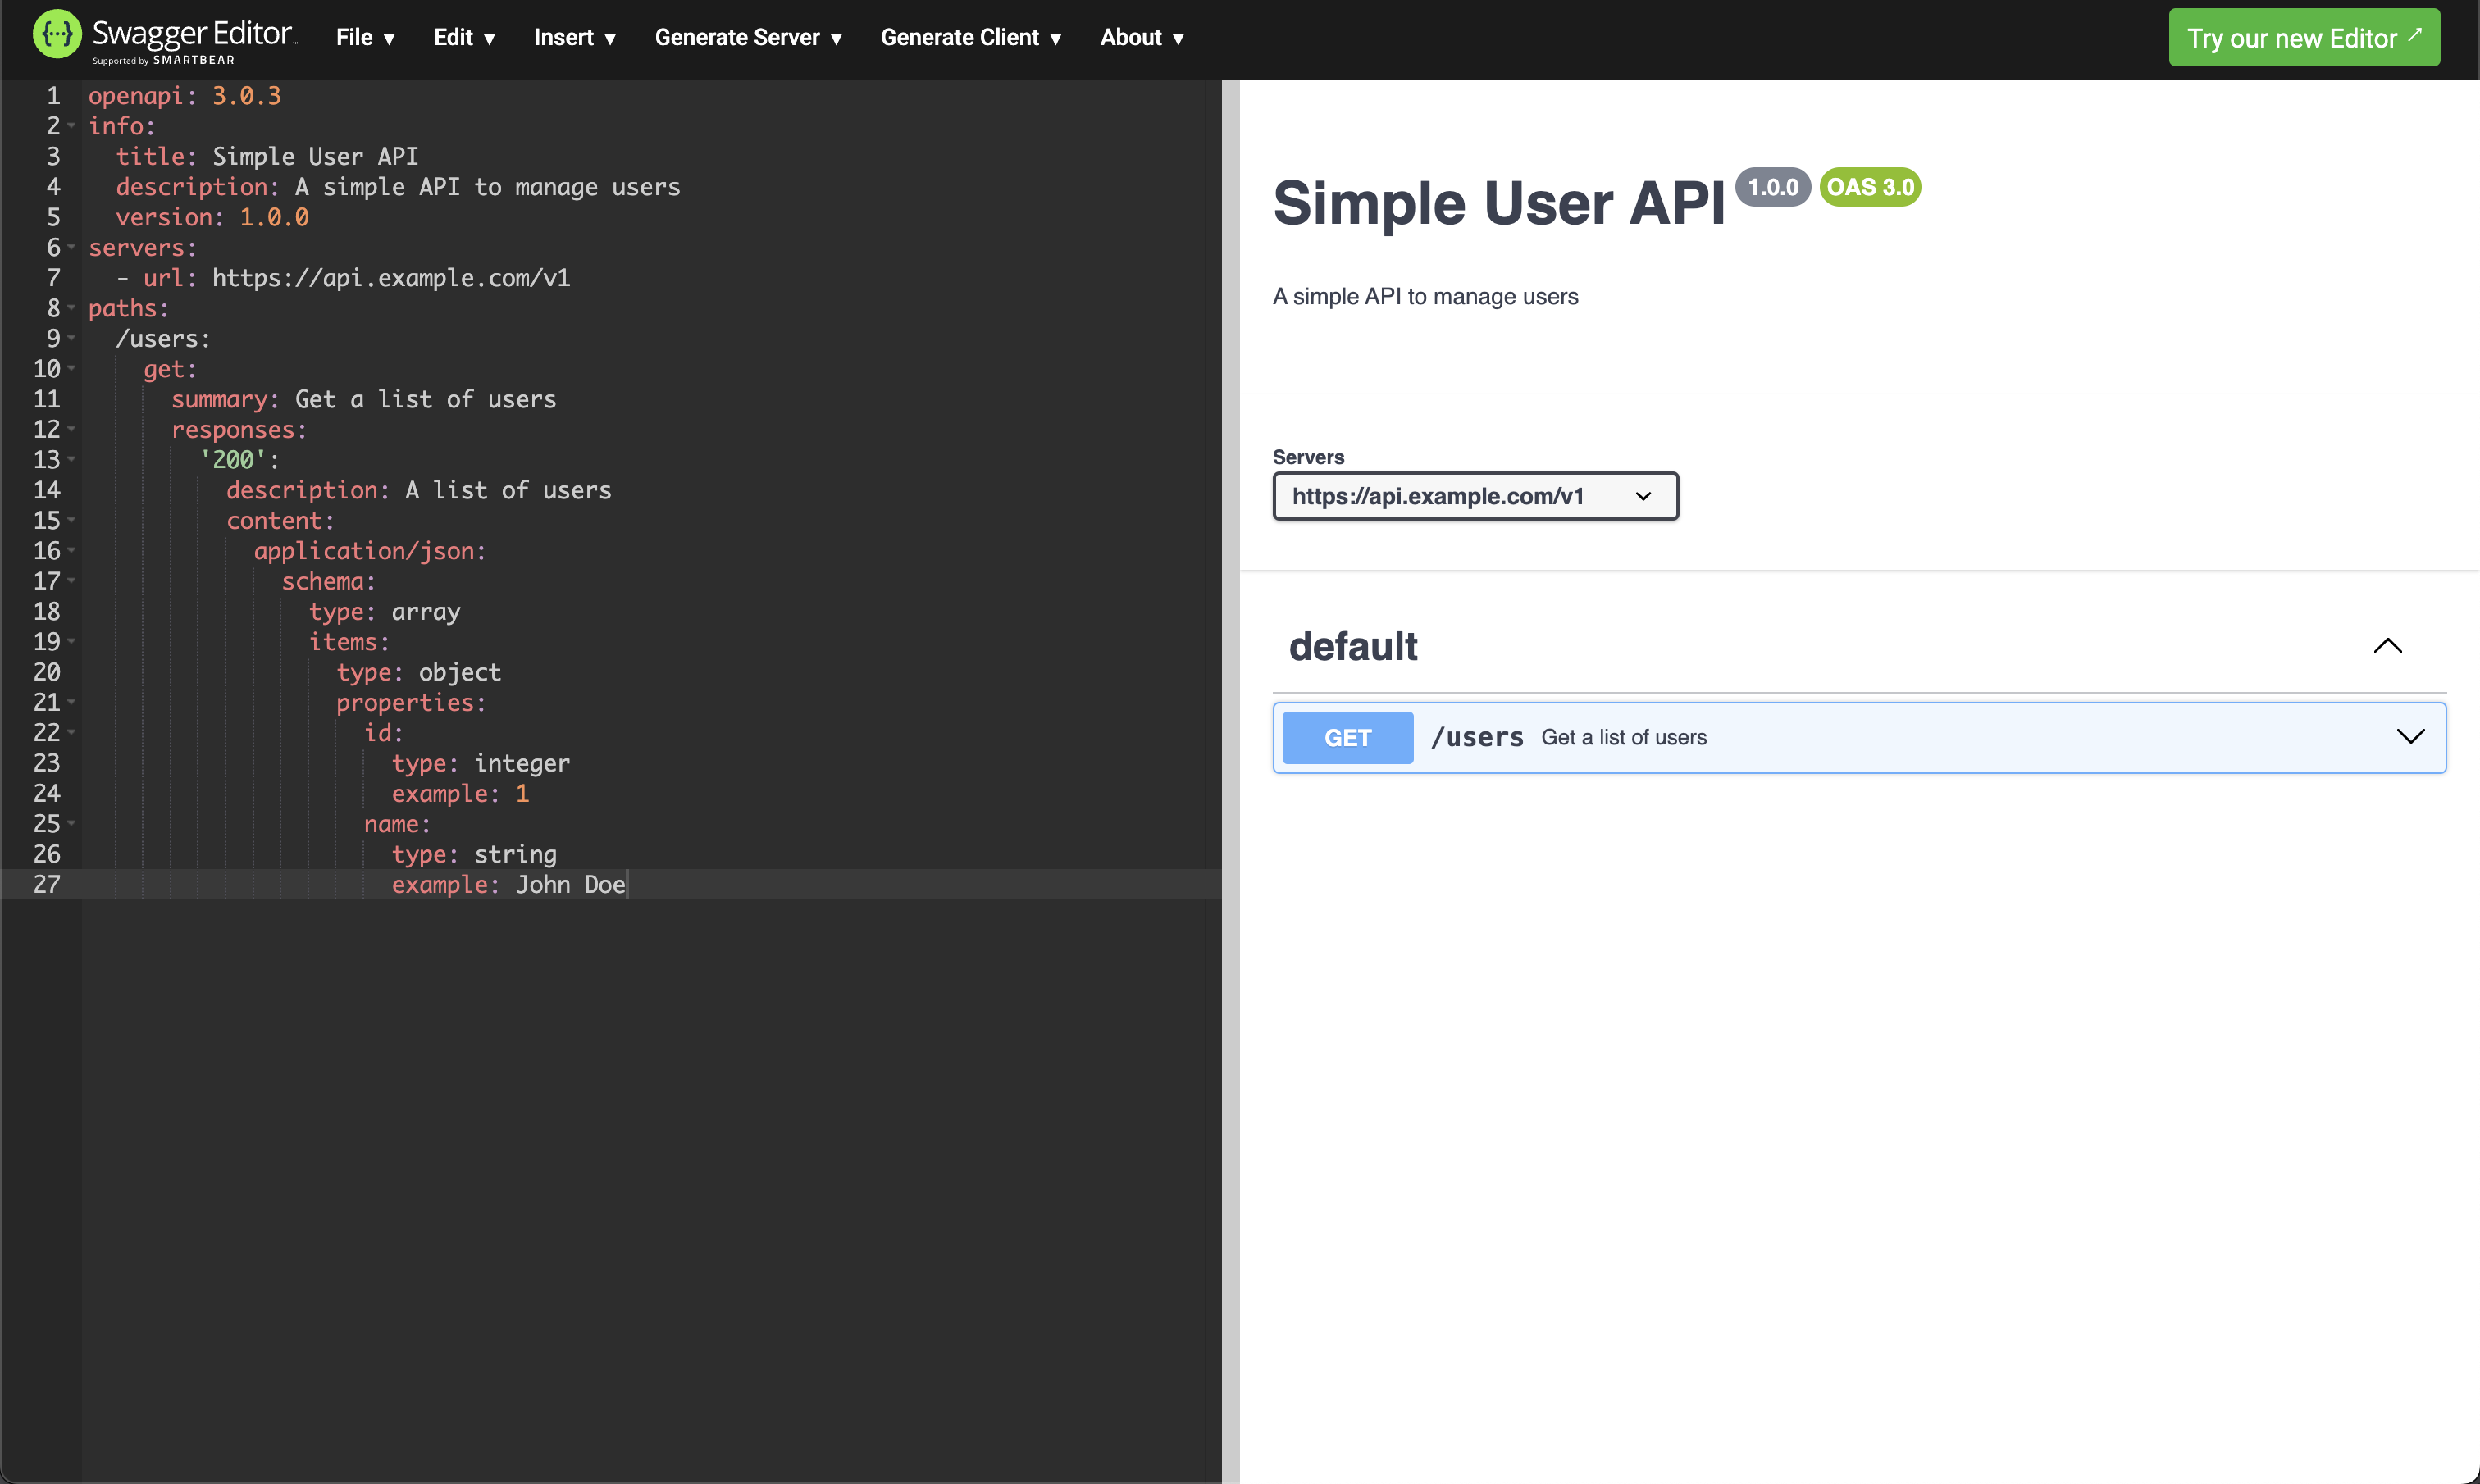Fold the content block at line 15

click(x=72, y=520)
